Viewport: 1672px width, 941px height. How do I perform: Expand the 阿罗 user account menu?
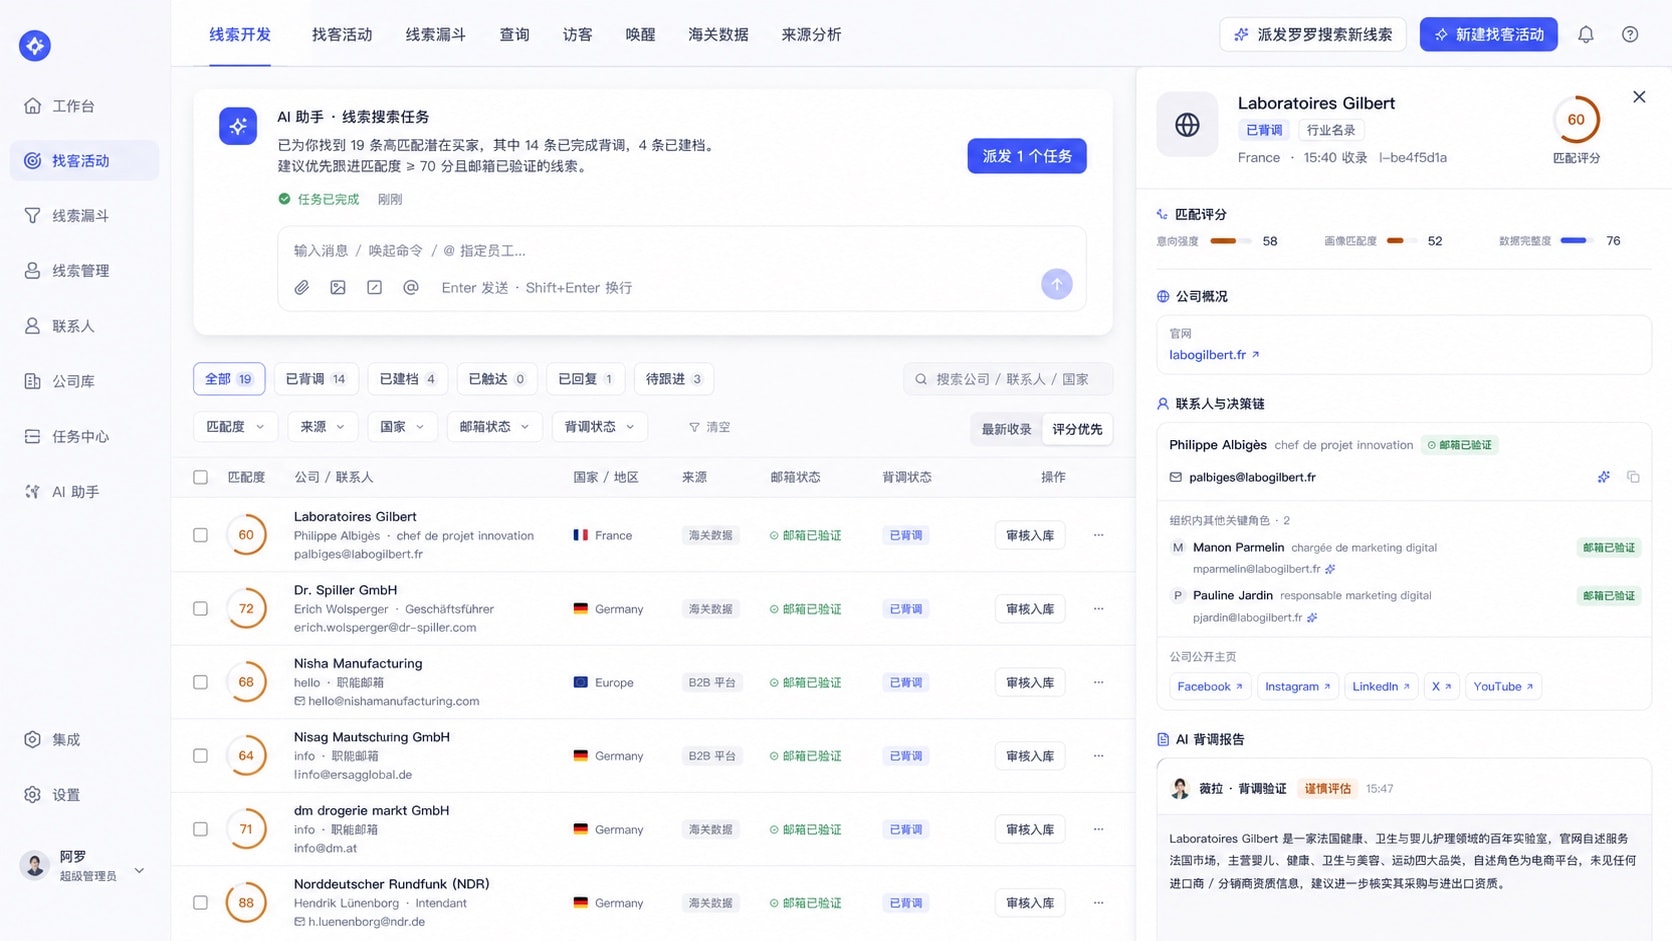[x=84, y=865]
